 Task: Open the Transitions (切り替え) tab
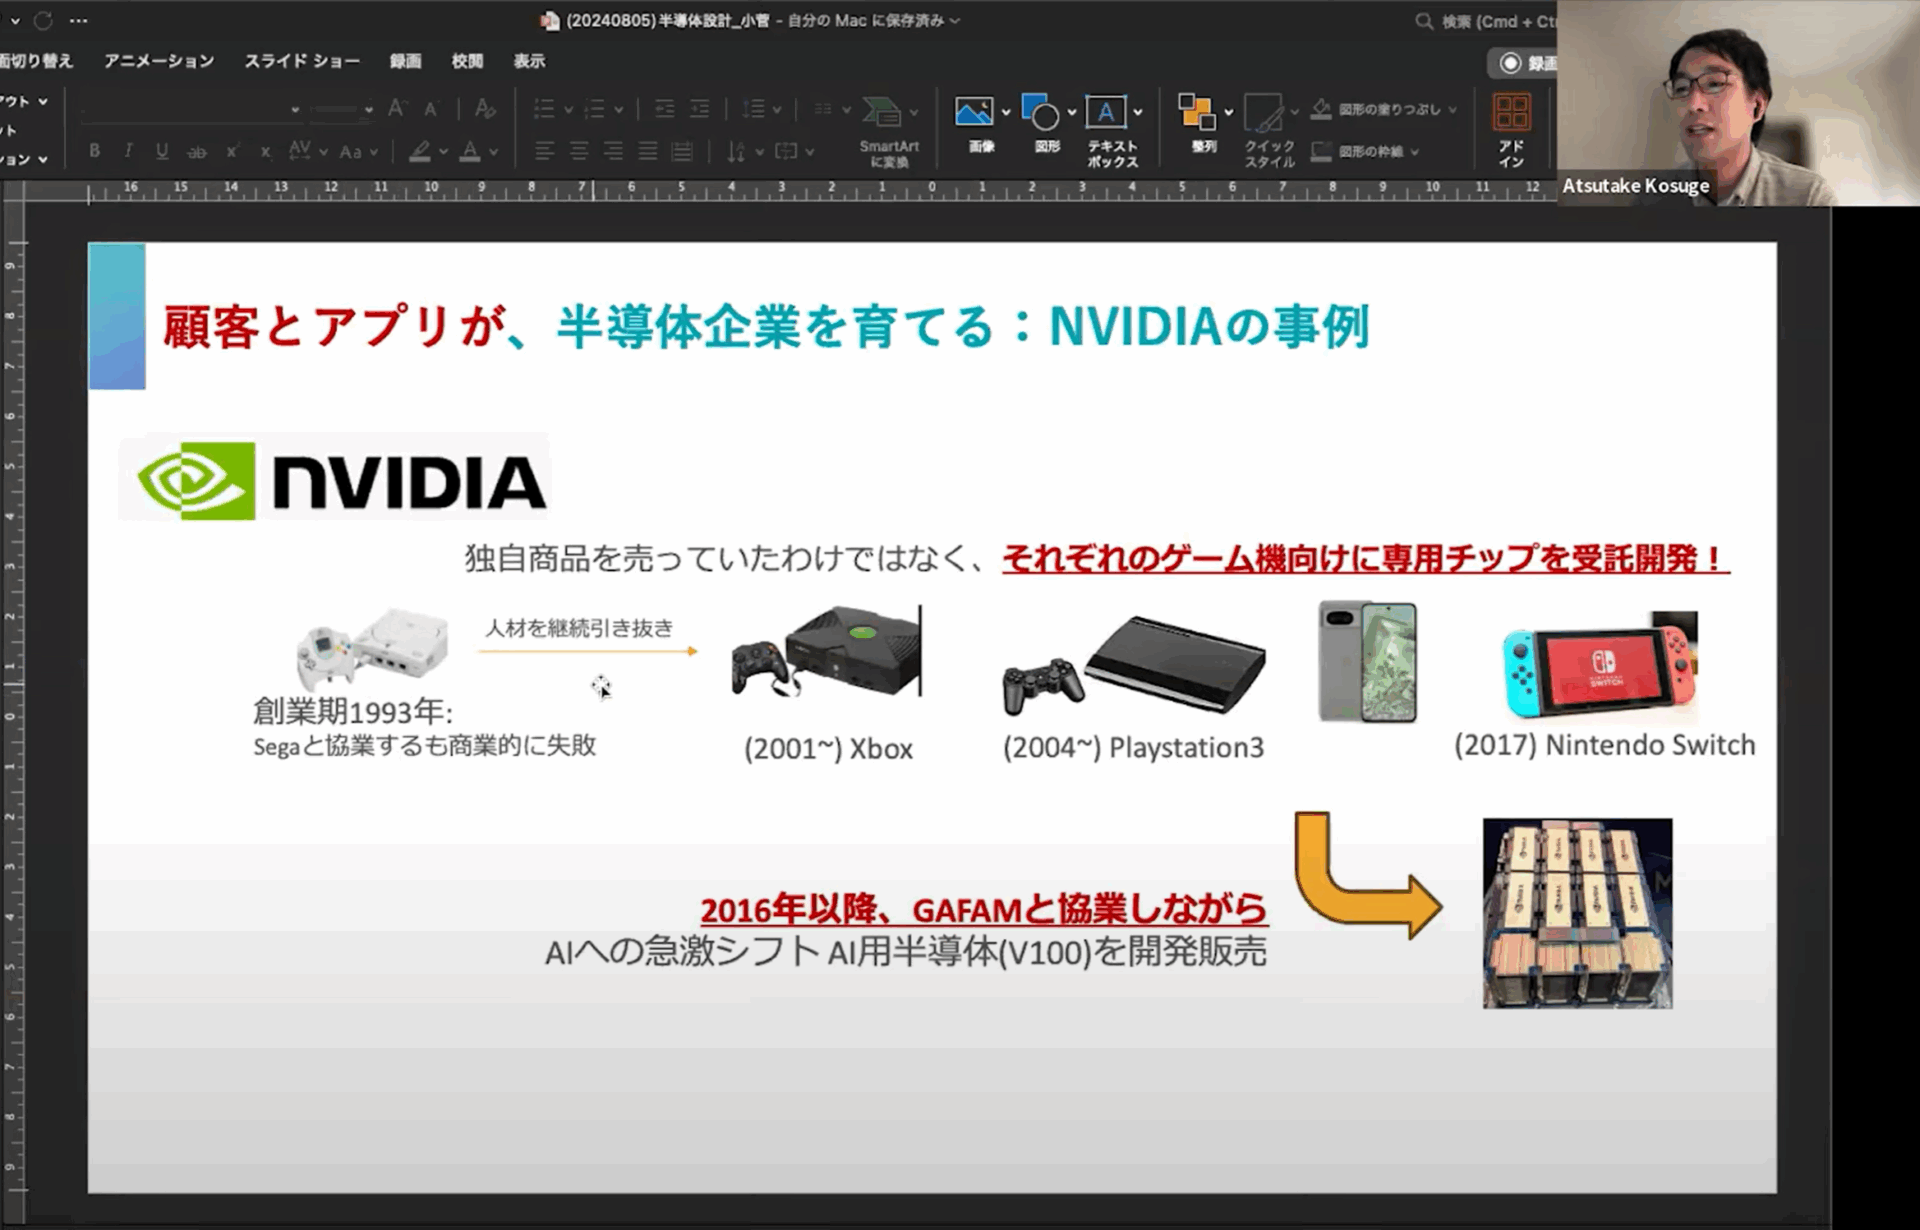click(36, 61)
